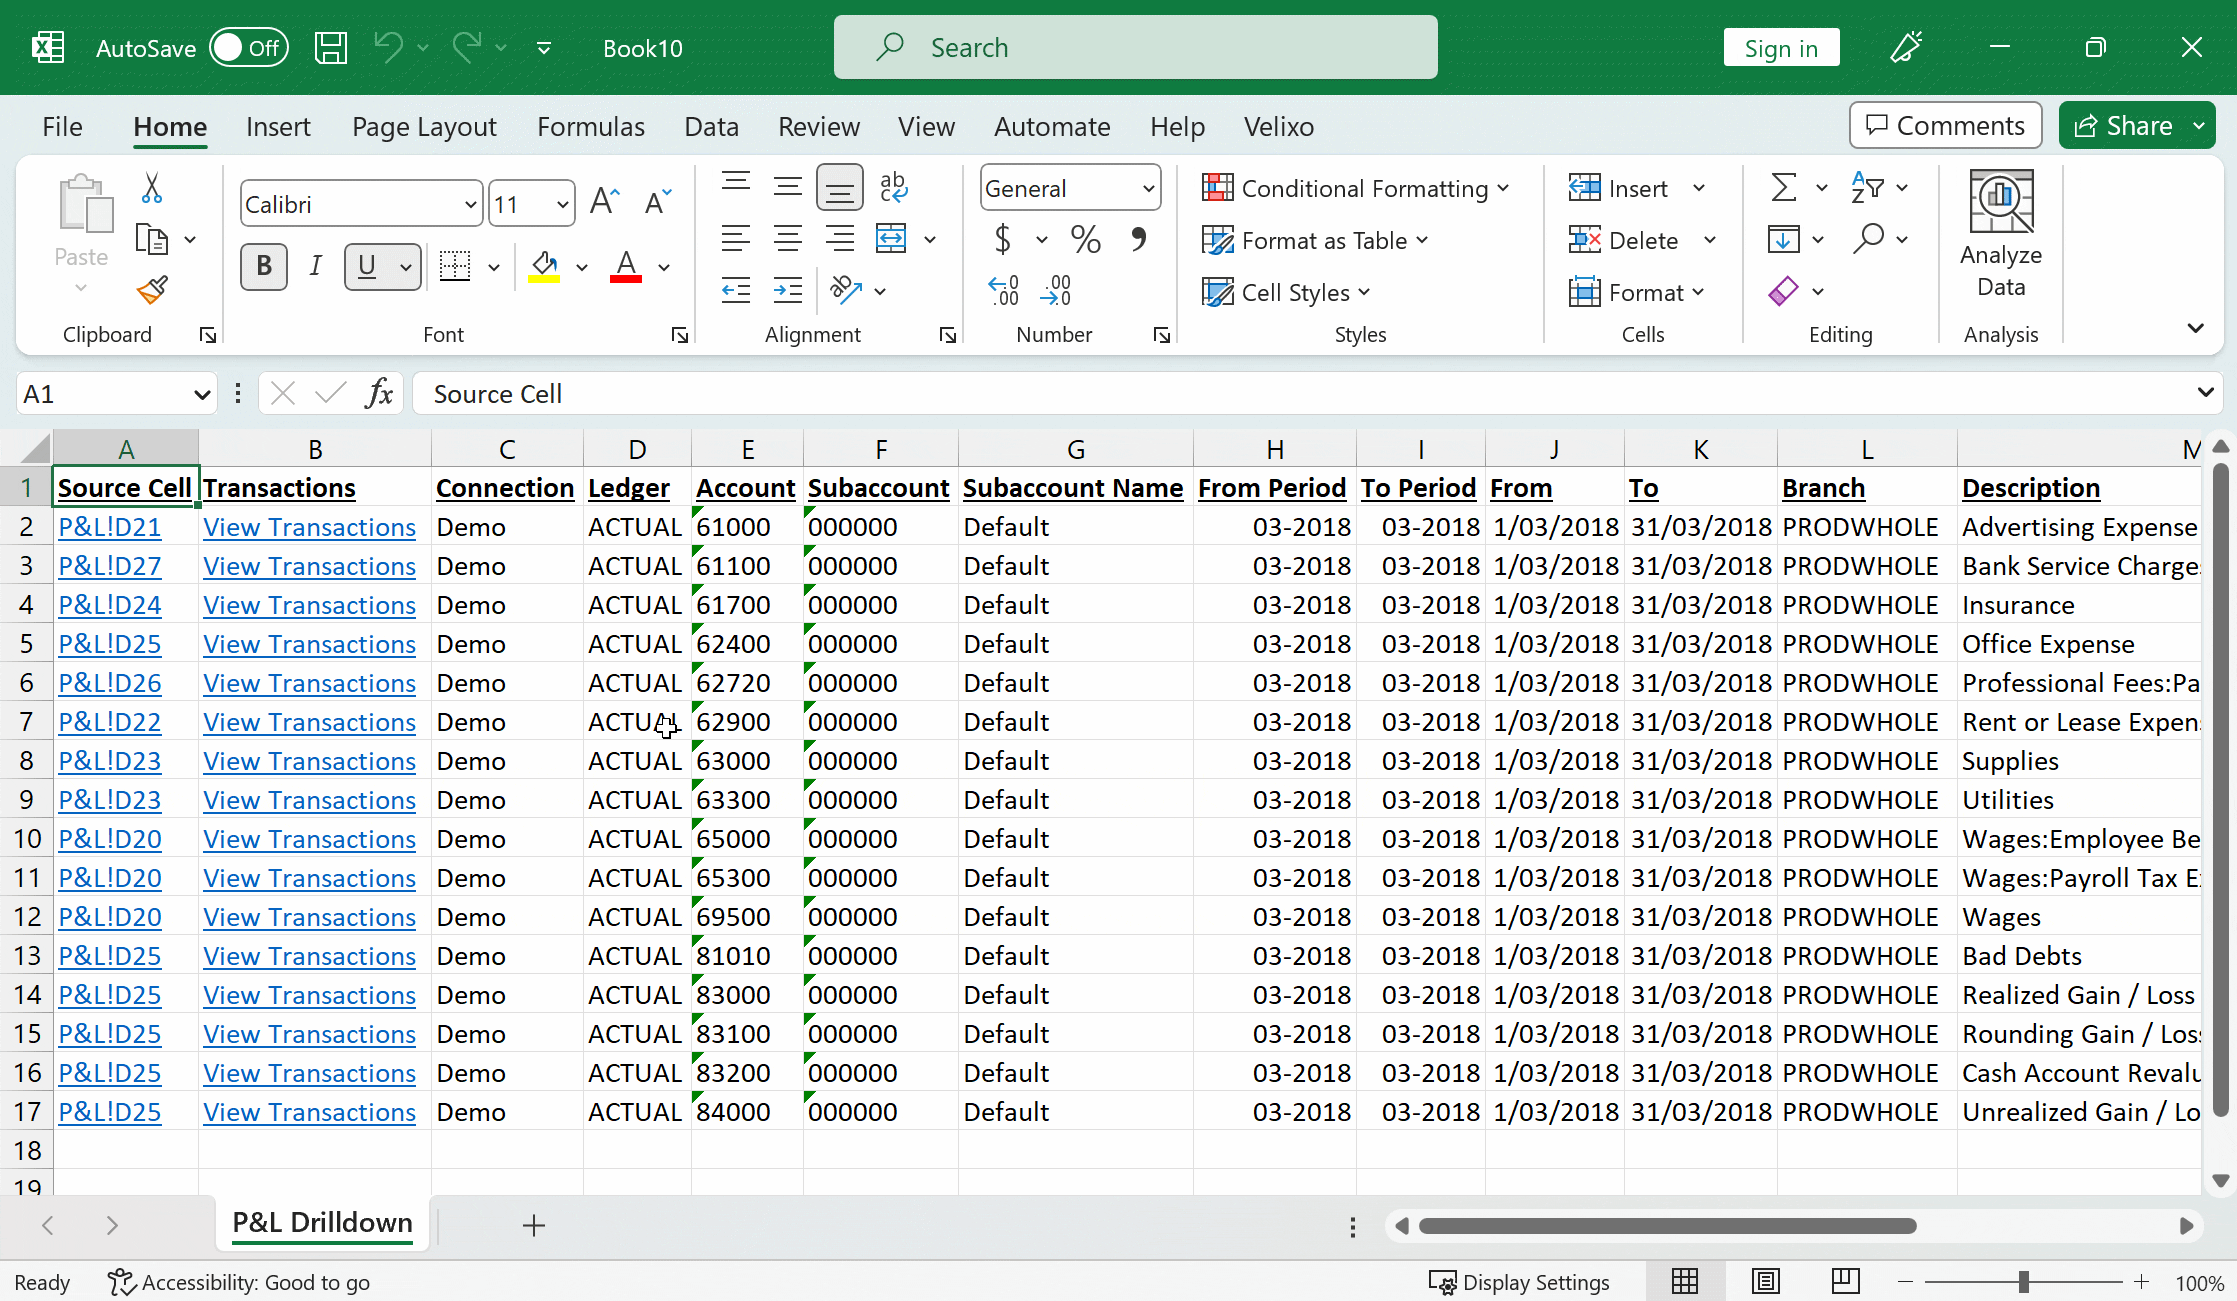Click the AutoSum sigma icon
2237x1301 pixels.
click(1783, 187)
